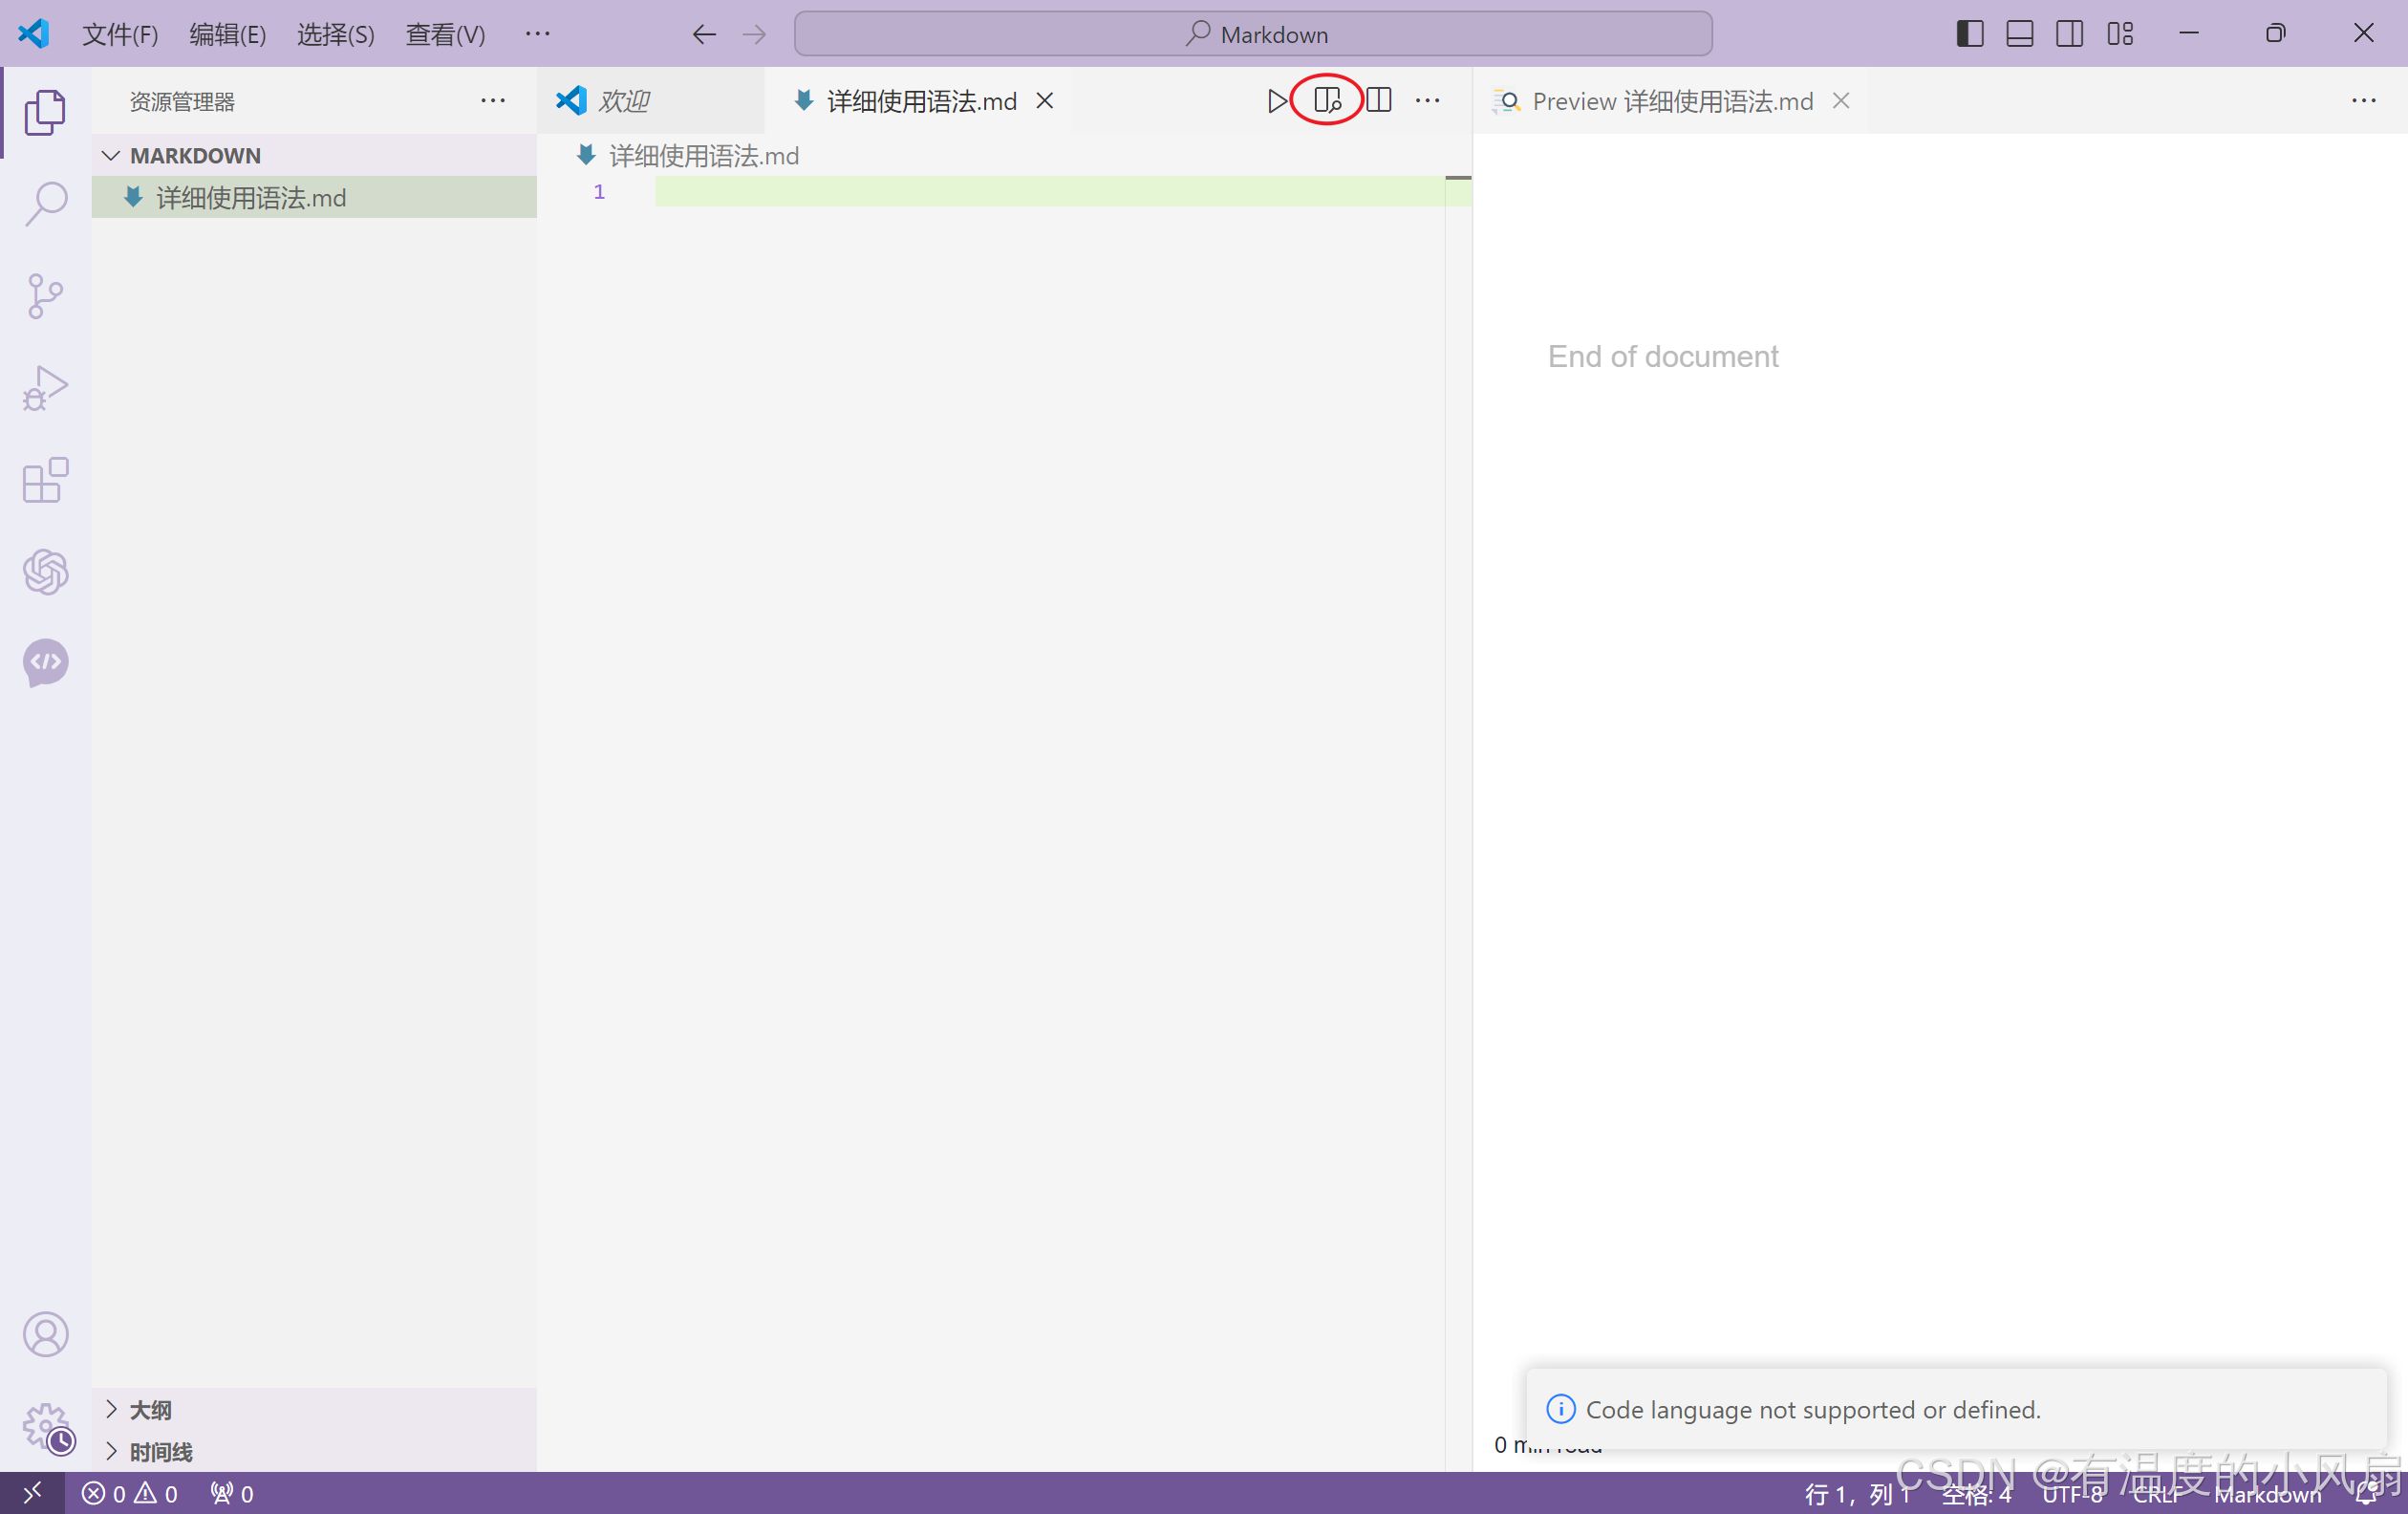Image resolution: width=2408 pixels, height=1514 pixels.
Task: Split the editor to the right
Action: click(x=1379, y=101)
